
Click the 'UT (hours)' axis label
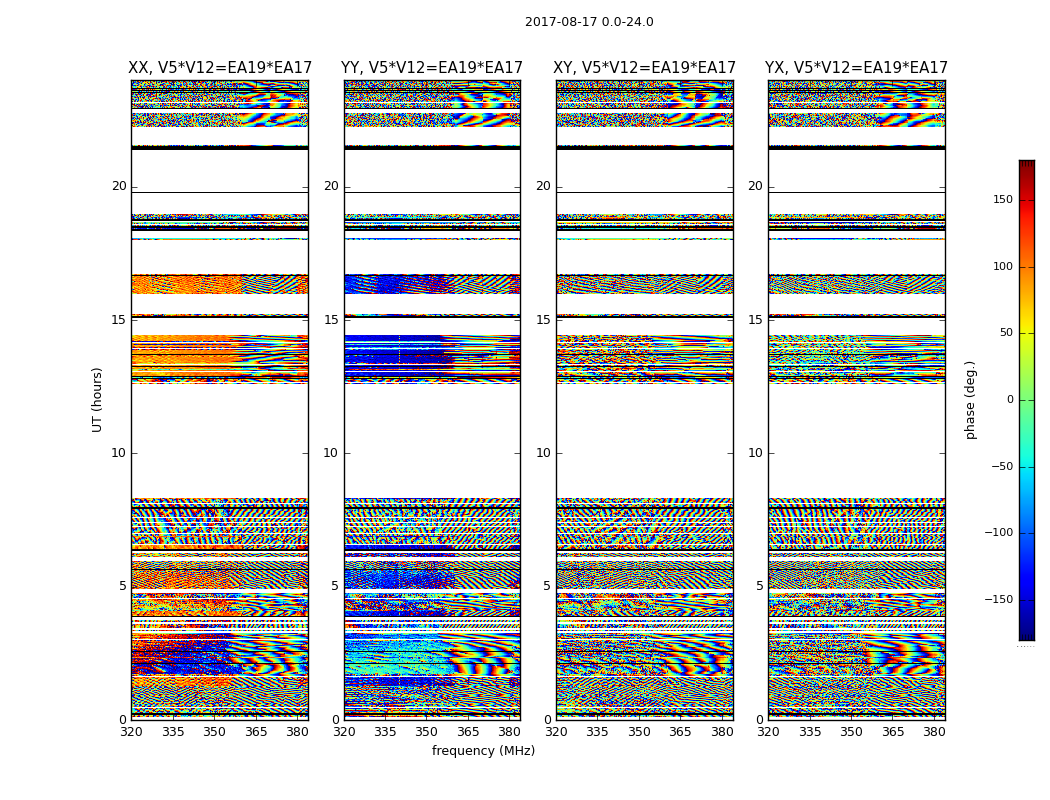(x=97, y=400)
